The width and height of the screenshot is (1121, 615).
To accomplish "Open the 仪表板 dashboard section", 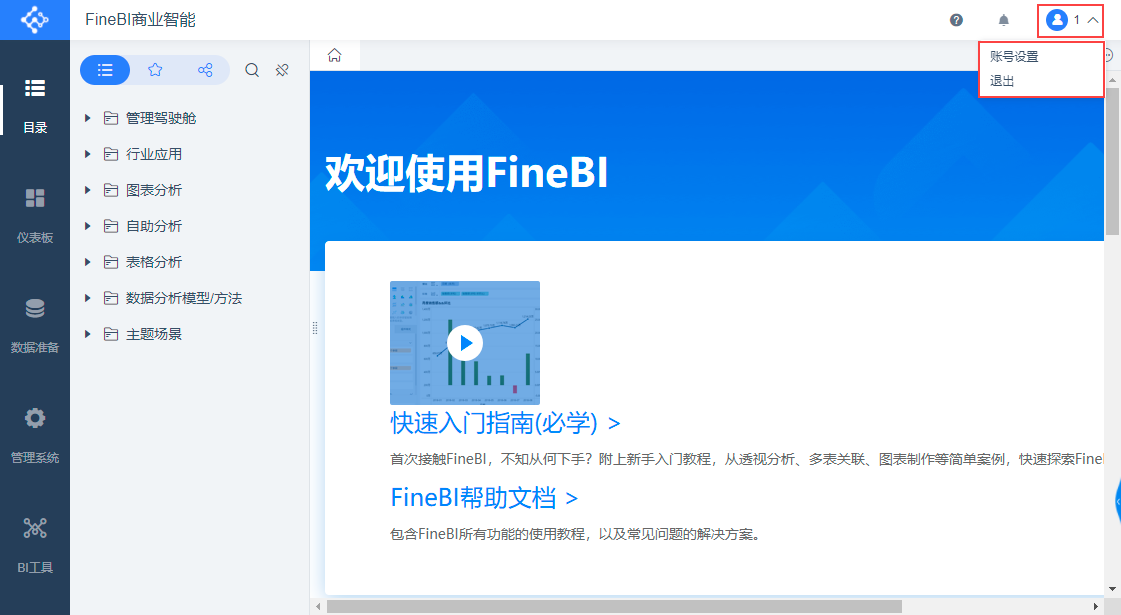I will click(35, 217).
